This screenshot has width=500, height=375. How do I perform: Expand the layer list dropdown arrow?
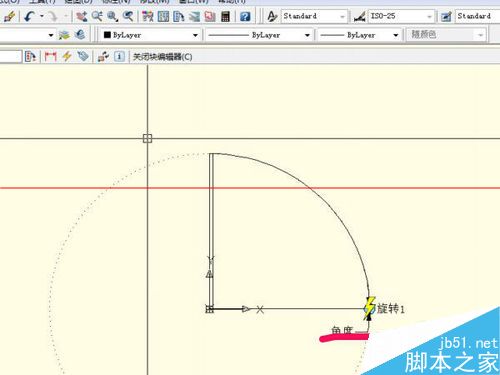pyautogui.click(x=51, y=35)
